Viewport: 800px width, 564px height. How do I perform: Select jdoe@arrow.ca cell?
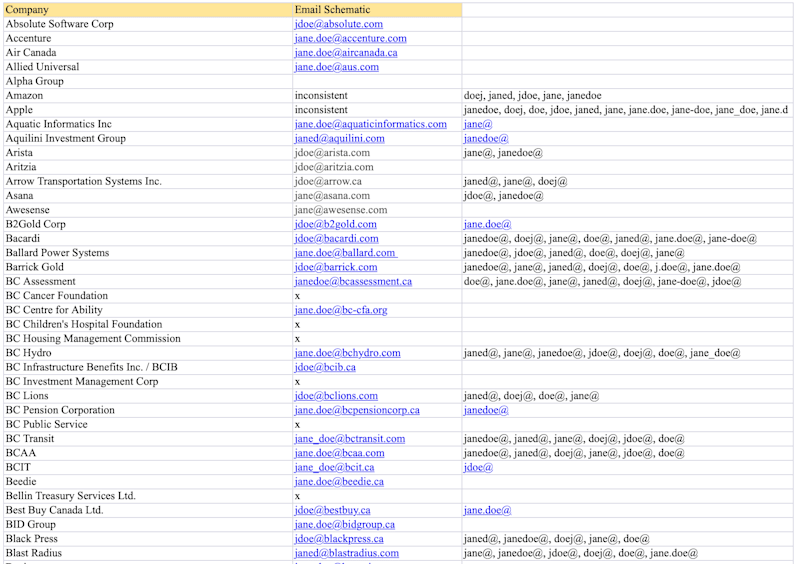click(x=378, y=181)
